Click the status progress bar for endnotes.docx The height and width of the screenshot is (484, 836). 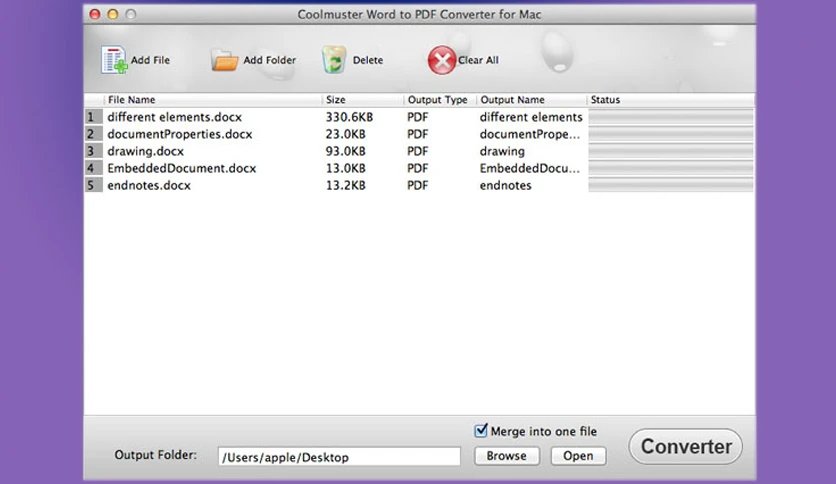coord(671,185)
